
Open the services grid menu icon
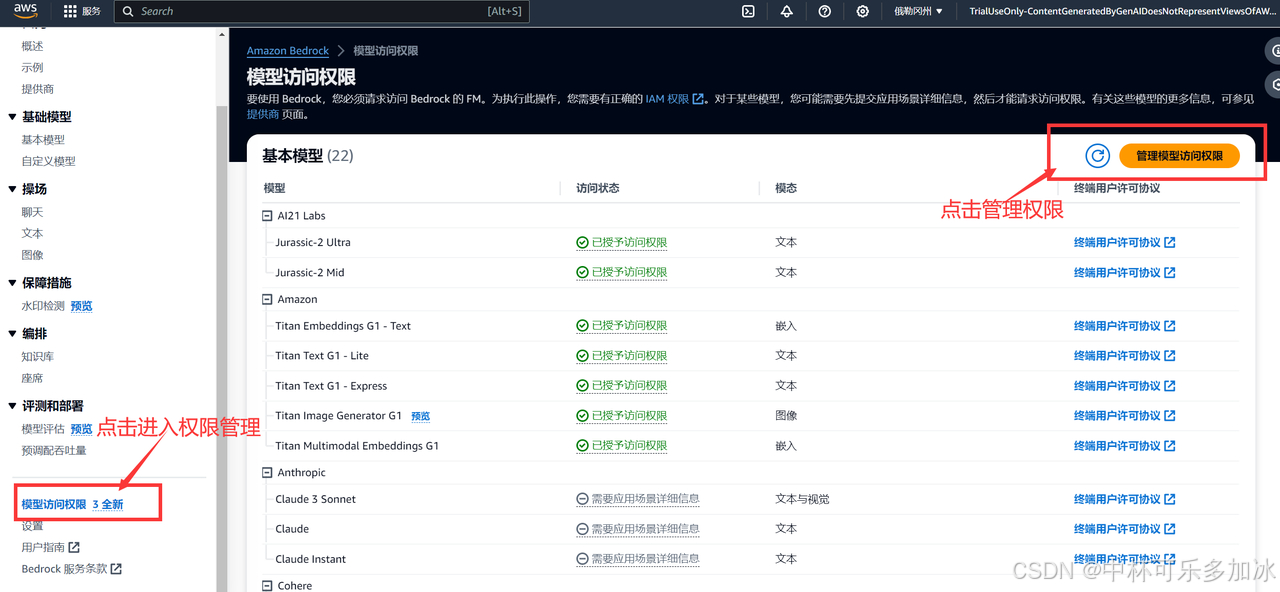coord(70,12)
